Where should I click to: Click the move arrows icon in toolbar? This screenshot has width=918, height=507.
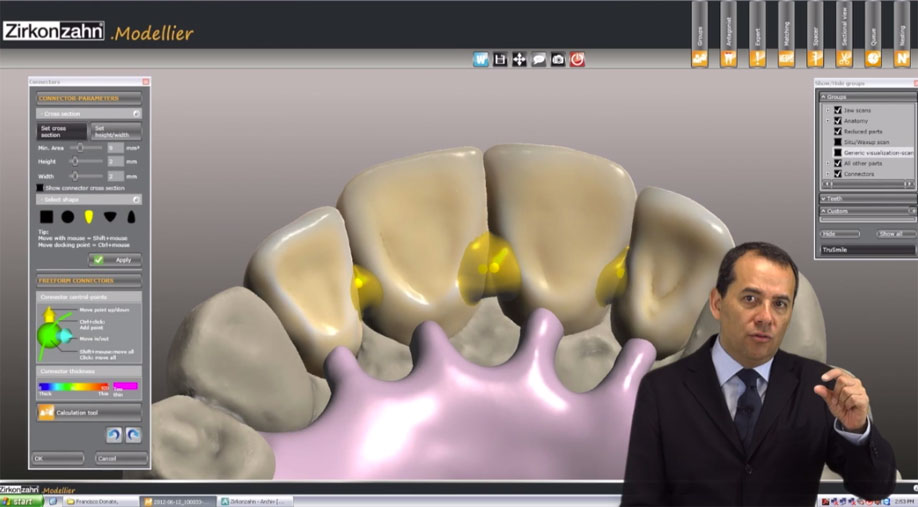click(519, 59)
